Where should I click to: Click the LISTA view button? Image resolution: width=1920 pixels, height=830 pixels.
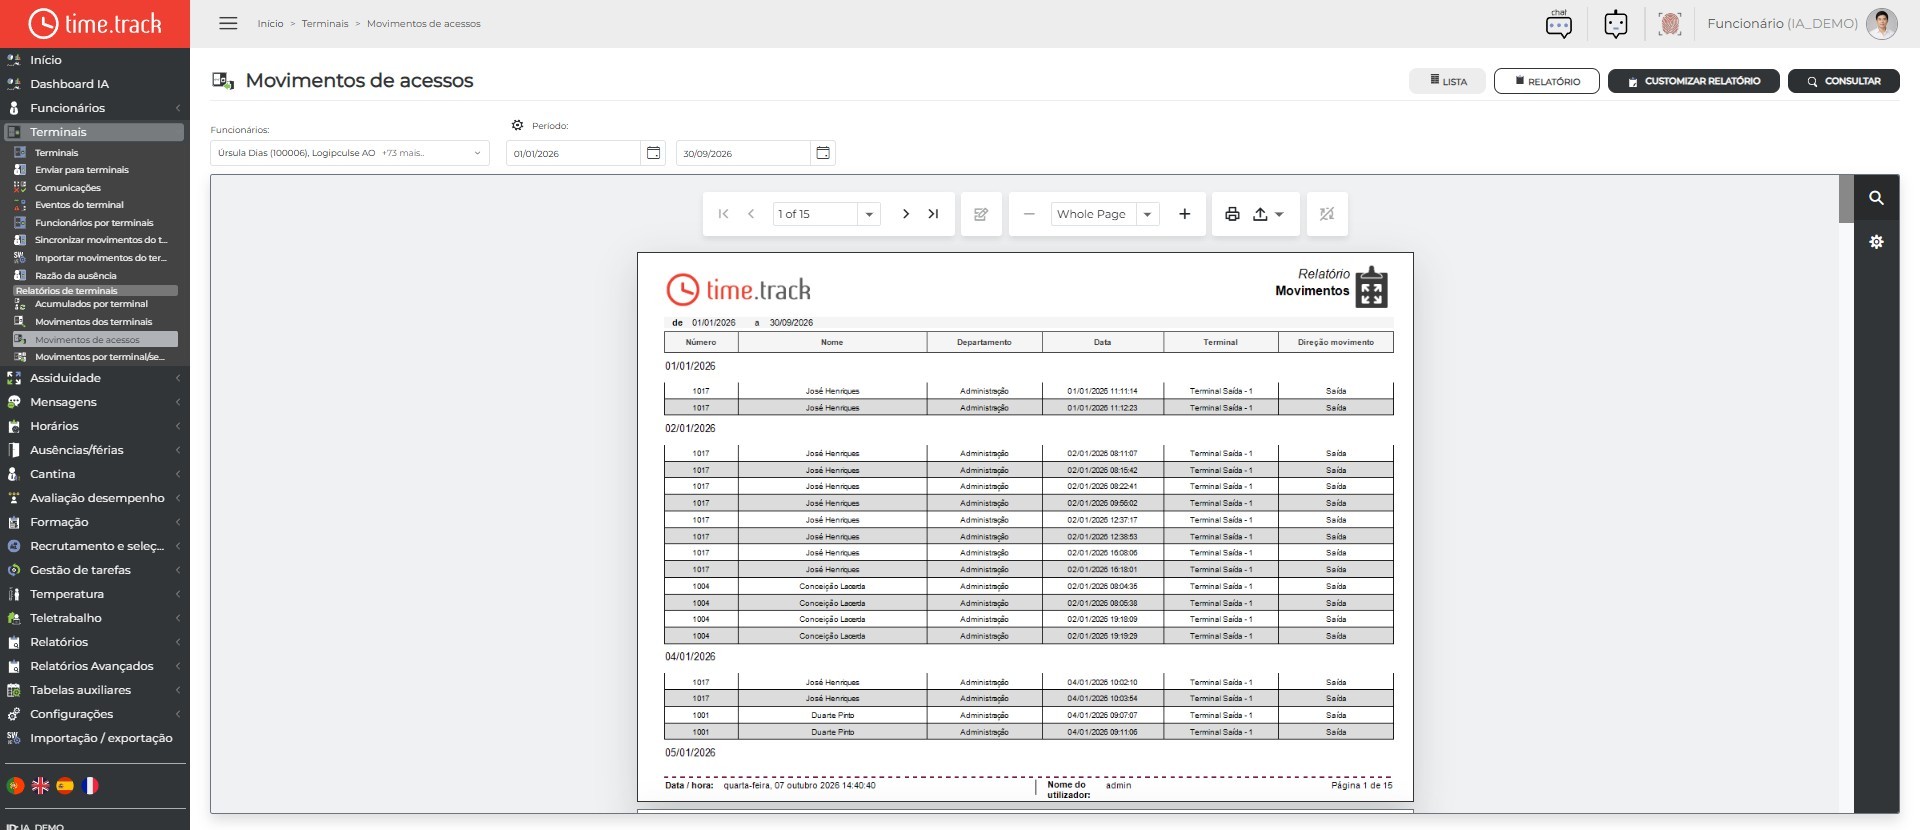pos(1447,81)
